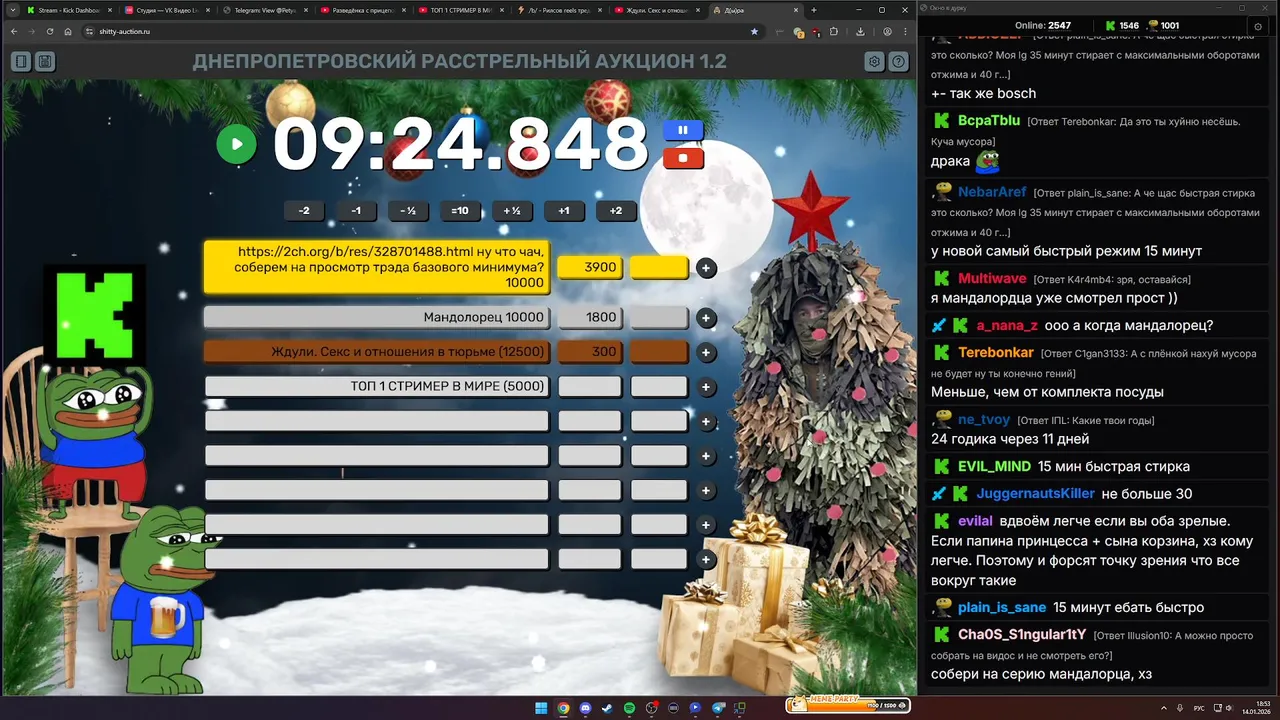This screenshot has height=720, width=1280.
Task: Switch to ТОП 1 СТРИМЕР В МИРЕ tab
Action: click(x=460, y=10)
